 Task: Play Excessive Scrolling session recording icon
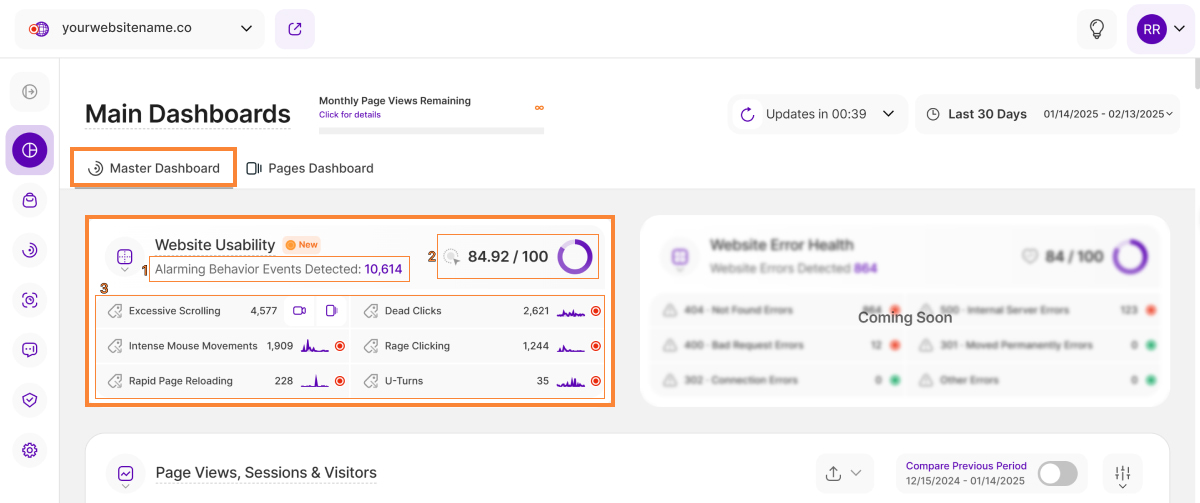coord(299,311)
